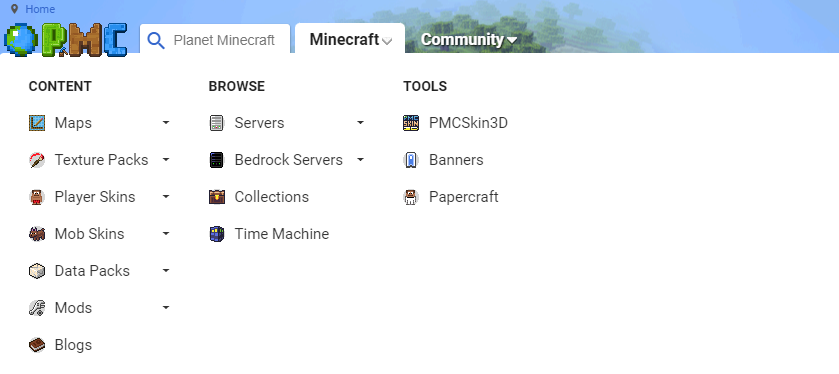Viewport: 839px width, 374px height.
Task: Expand the Bedrock Servers submenu arrow
Action: [x=360, y=160]
